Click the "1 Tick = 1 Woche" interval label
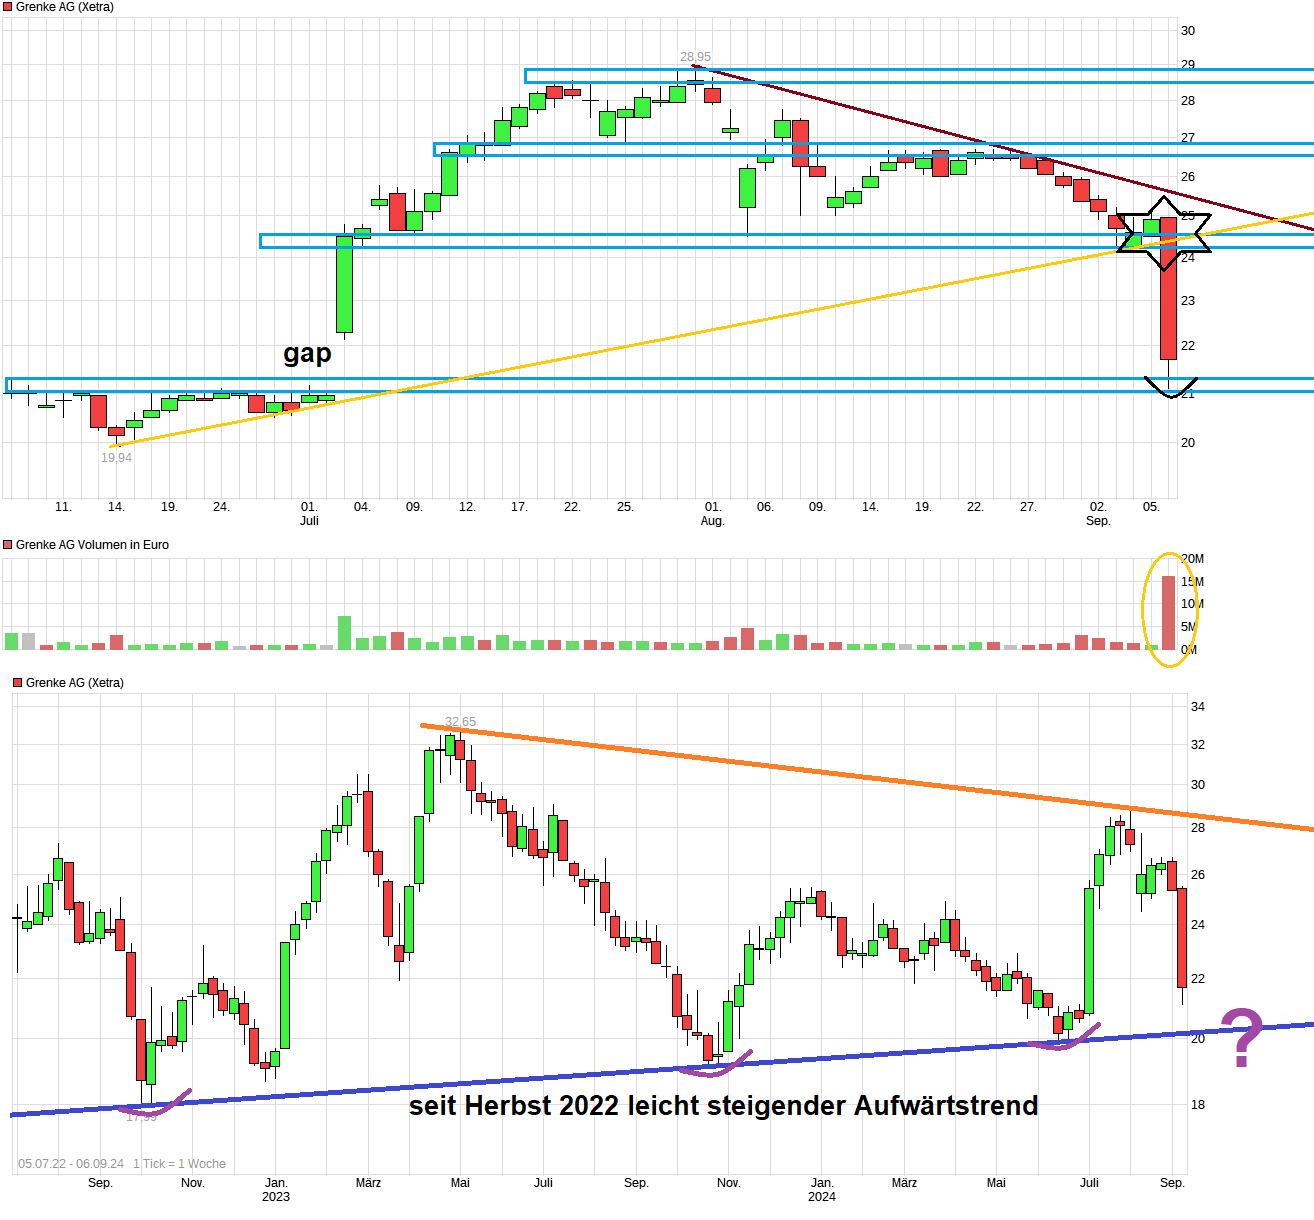This screenshot has height=1220, width=1314. click(x=178, y=1163)
